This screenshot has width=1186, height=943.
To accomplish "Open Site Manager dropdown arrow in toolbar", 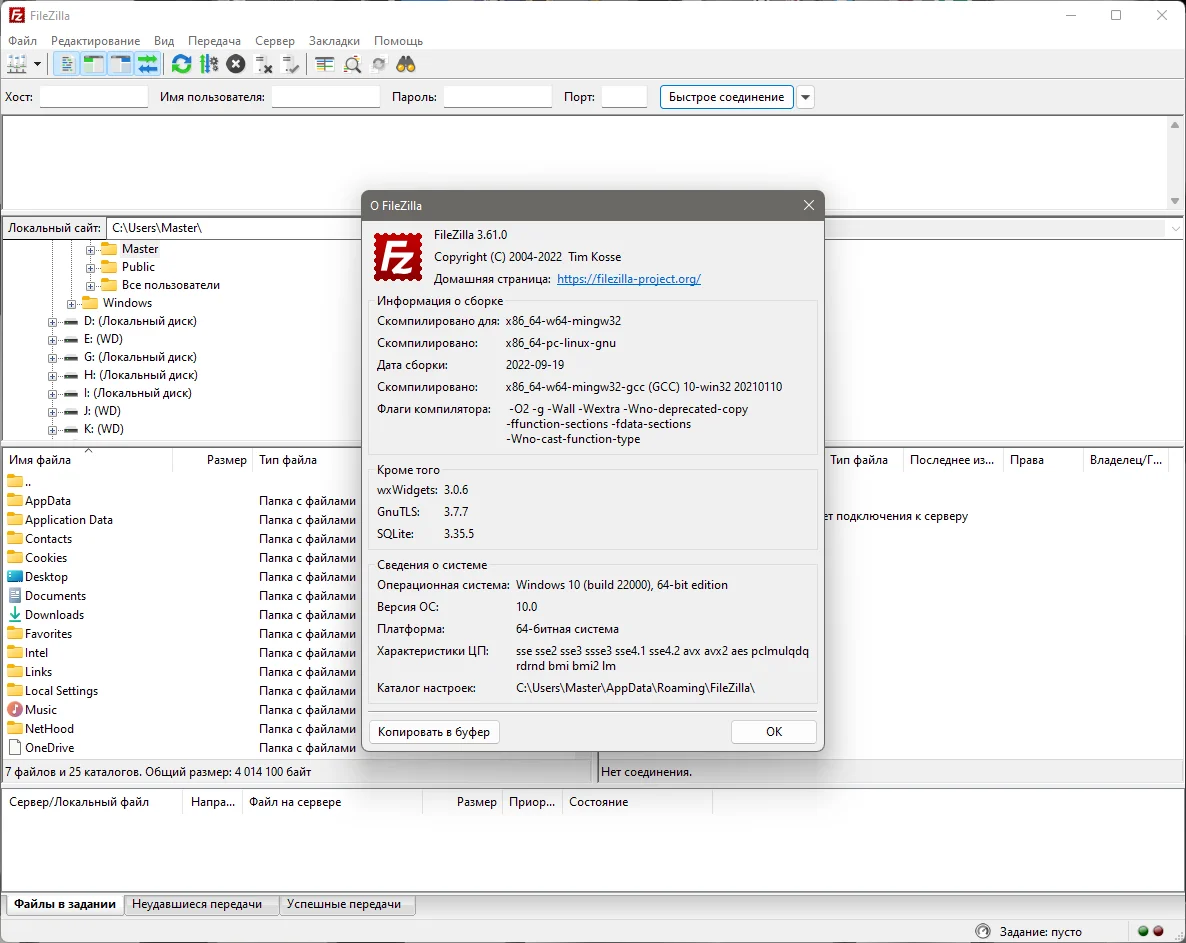I will [37, 64].
